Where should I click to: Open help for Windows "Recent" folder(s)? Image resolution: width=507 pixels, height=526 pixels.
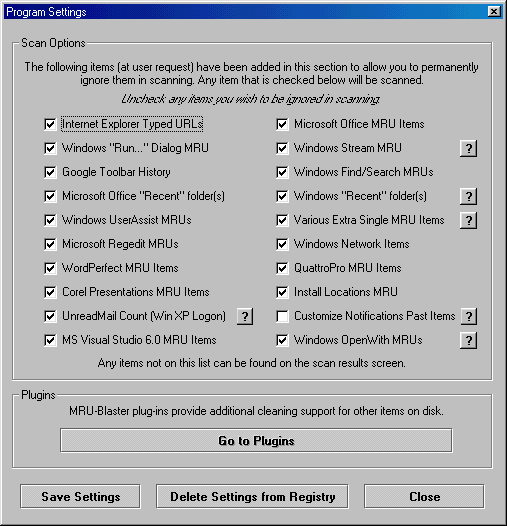[x=468, y=196]
